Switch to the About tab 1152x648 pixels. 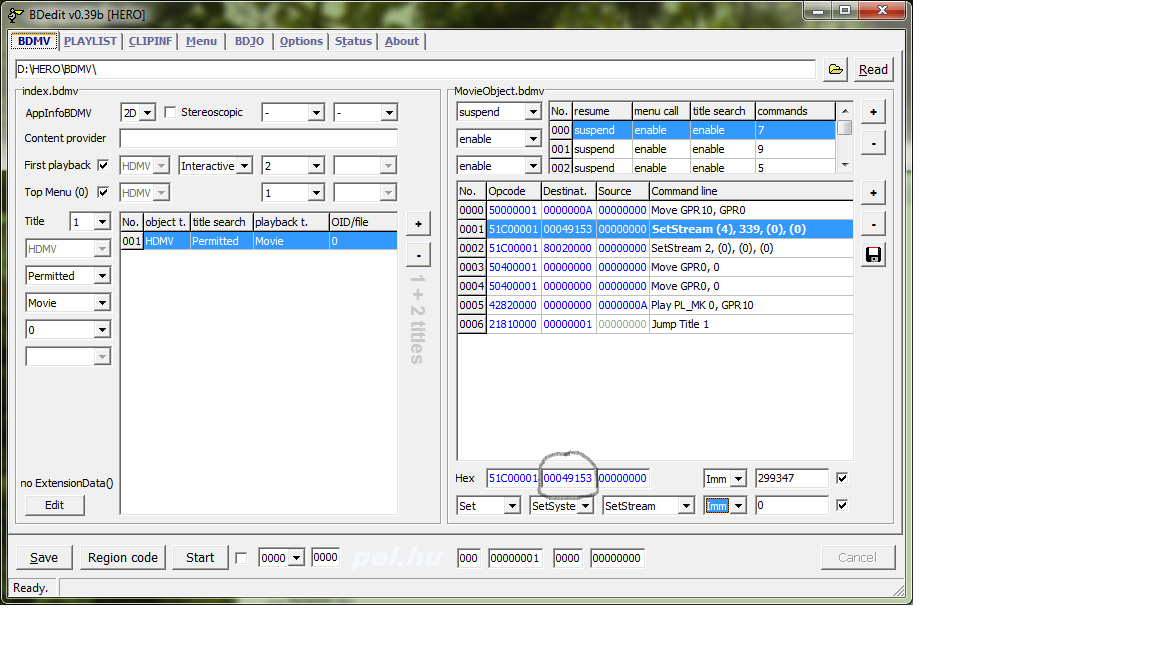coord(402,41)
